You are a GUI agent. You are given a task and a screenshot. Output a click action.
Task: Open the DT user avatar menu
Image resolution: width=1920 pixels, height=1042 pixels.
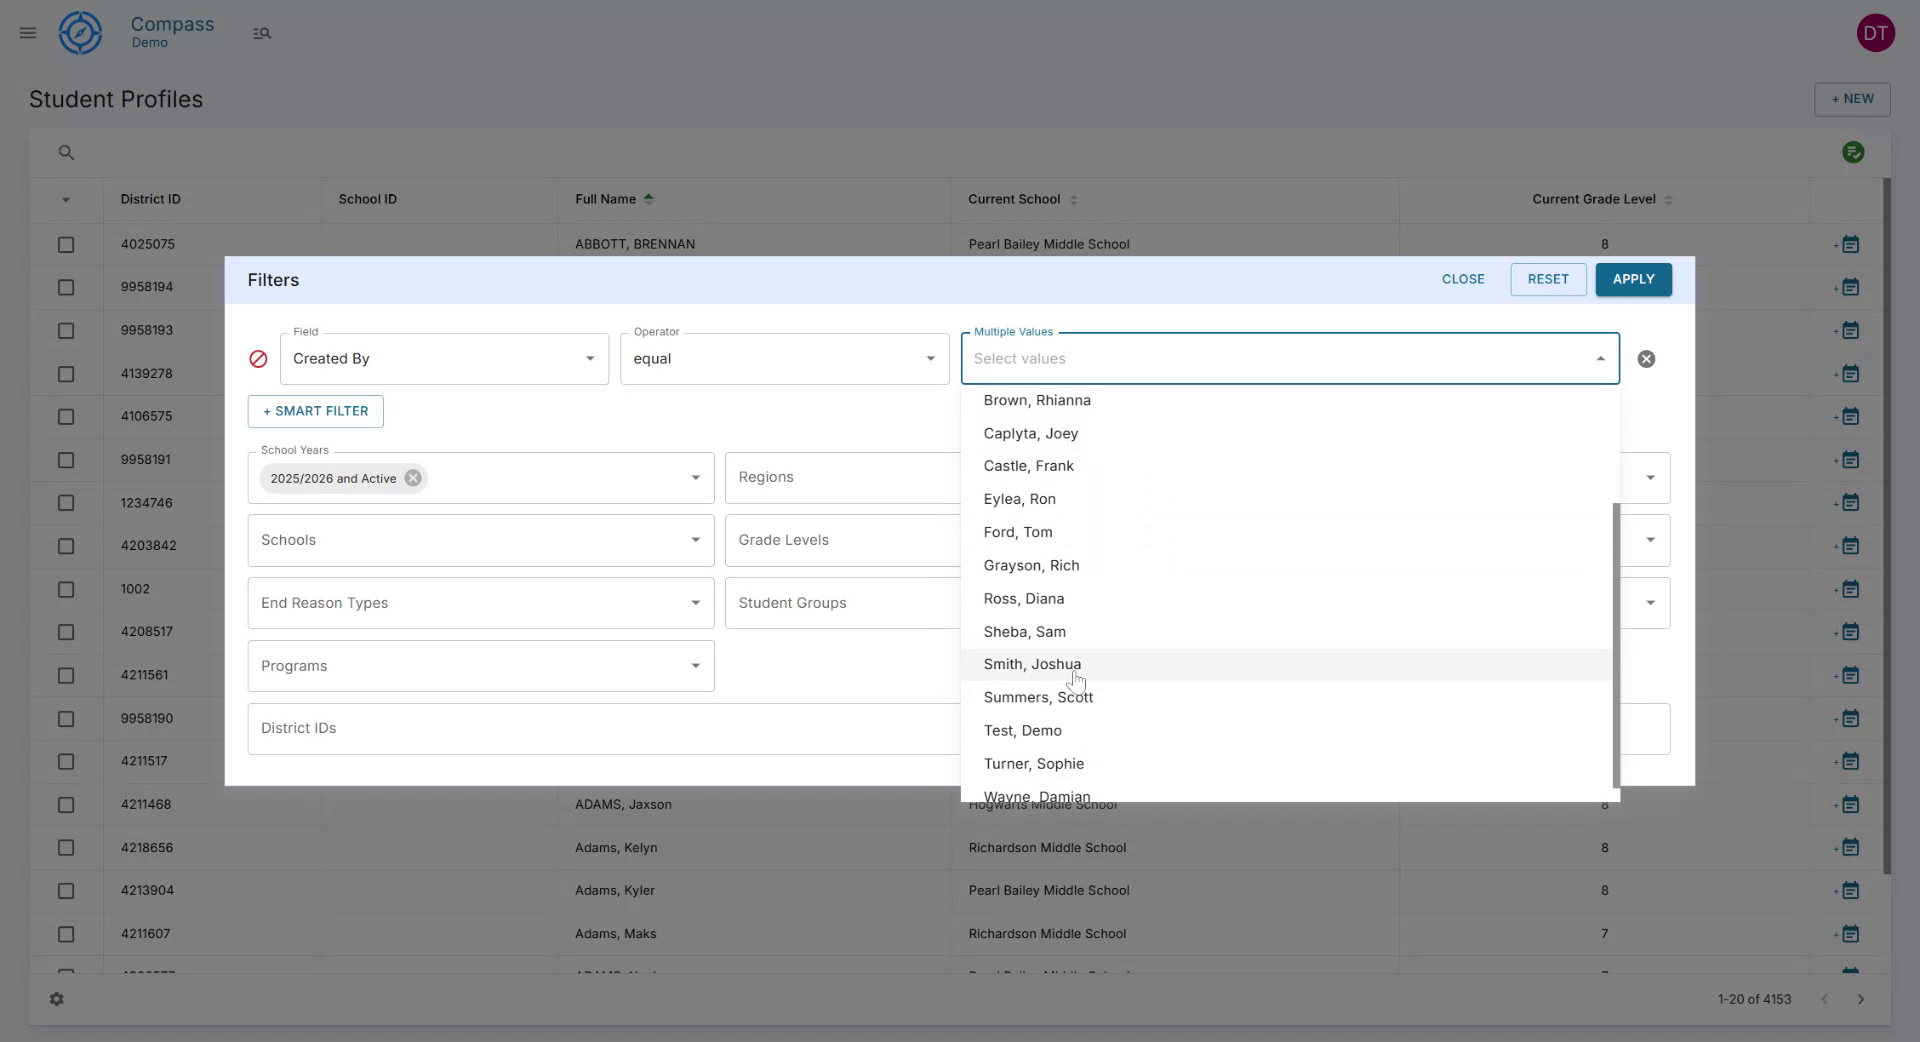coord(1876,32)
